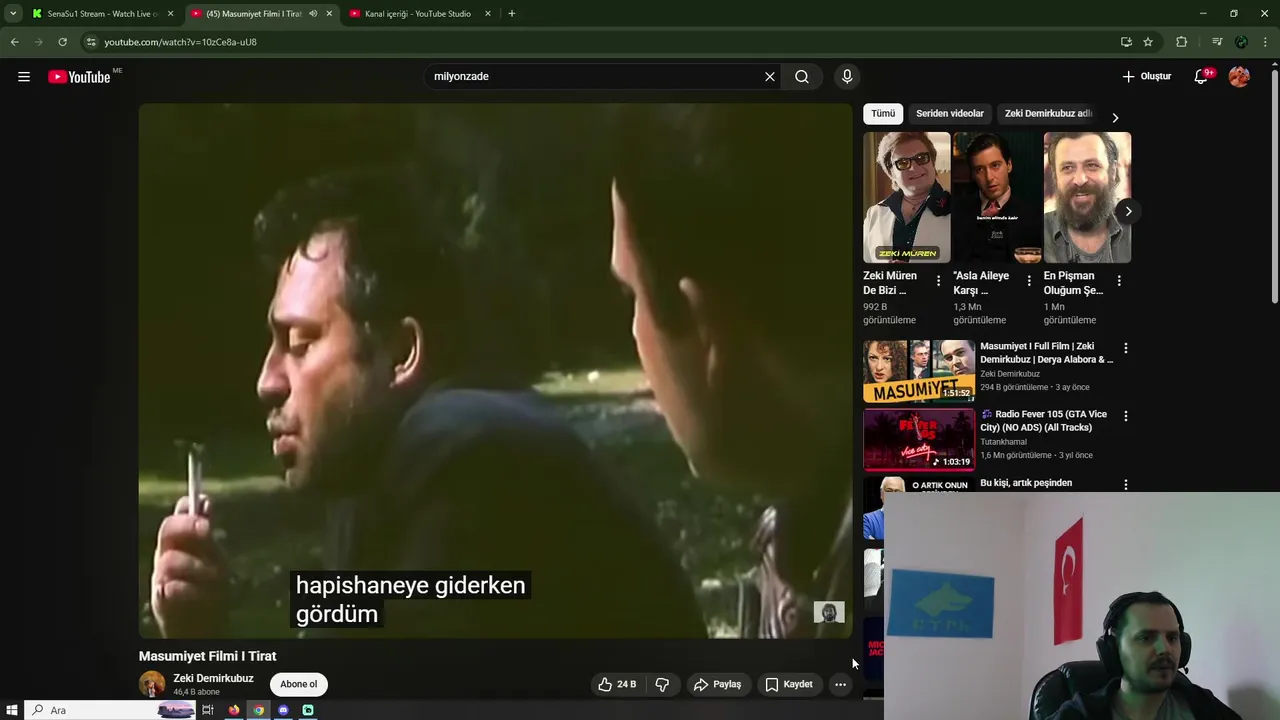Image resolution: width=1280 pixels, height=720 pixels.
Task: Open the Oluştur create menu
Action: pos(1146,77)
